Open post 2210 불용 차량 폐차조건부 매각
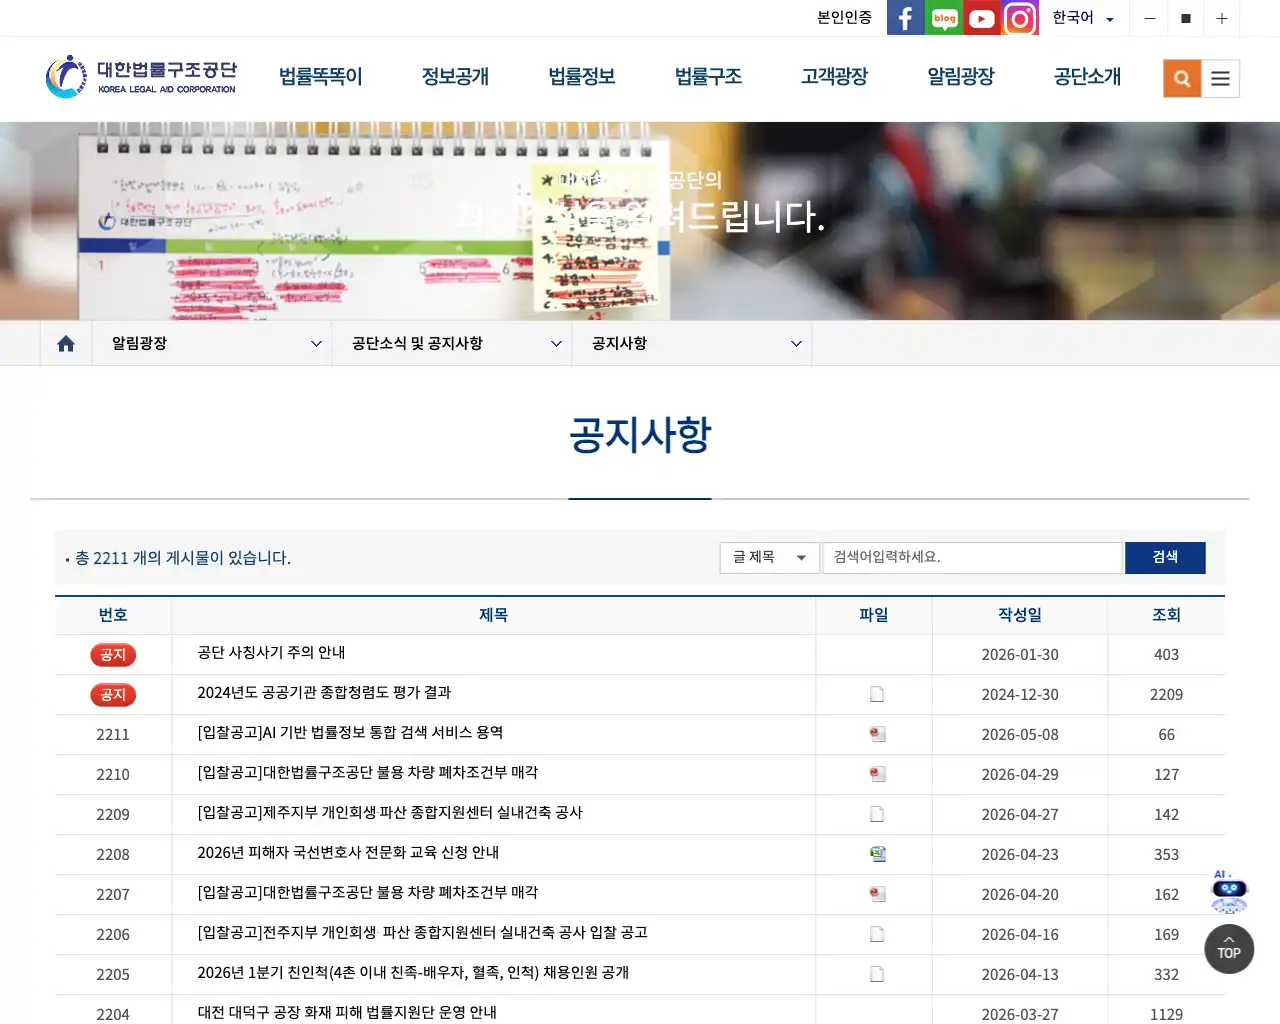The width and height of the screenshot is (1280, 1024). tap(367, 773)
